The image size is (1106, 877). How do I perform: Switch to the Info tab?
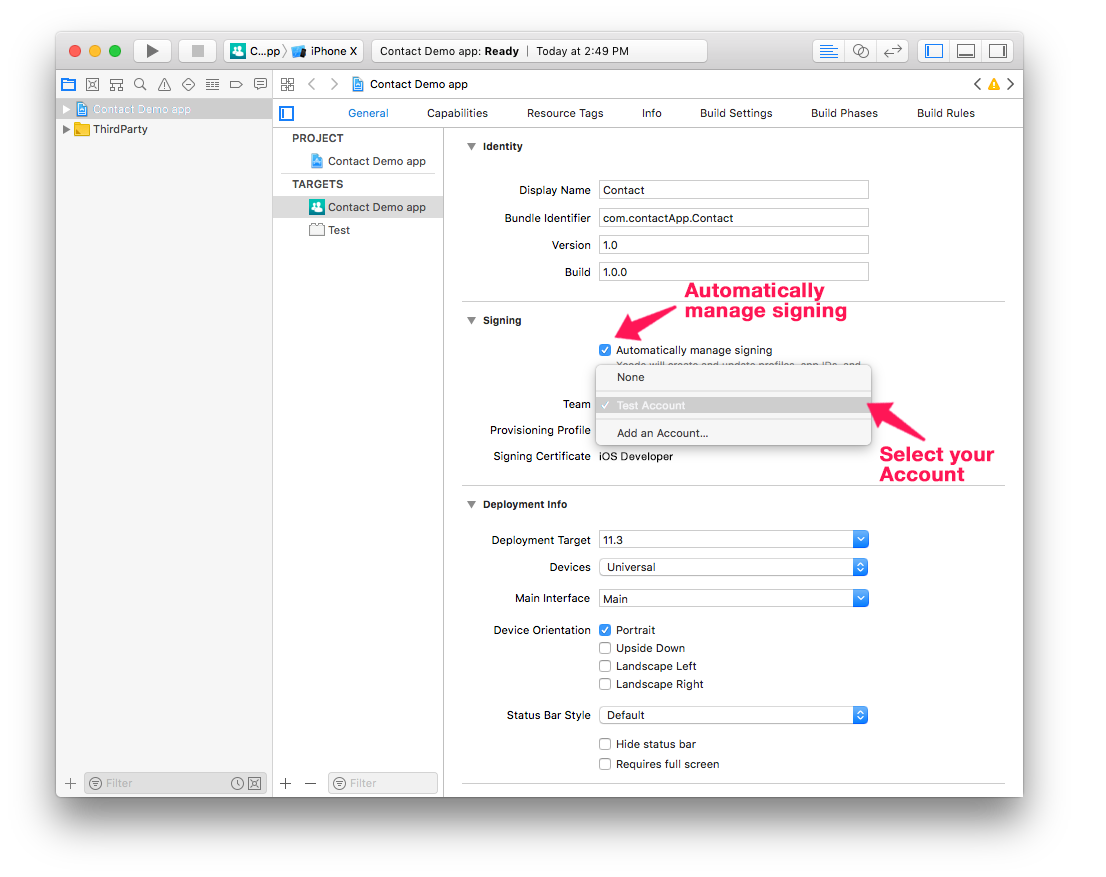(652, 113)
